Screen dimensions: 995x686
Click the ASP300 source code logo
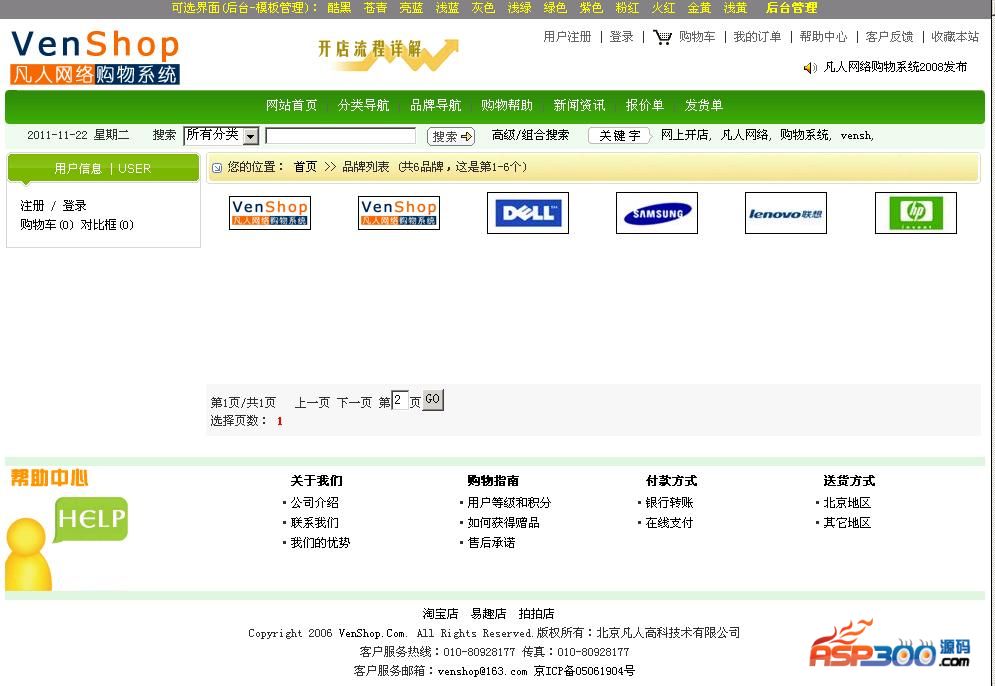[x=889, y=645]
